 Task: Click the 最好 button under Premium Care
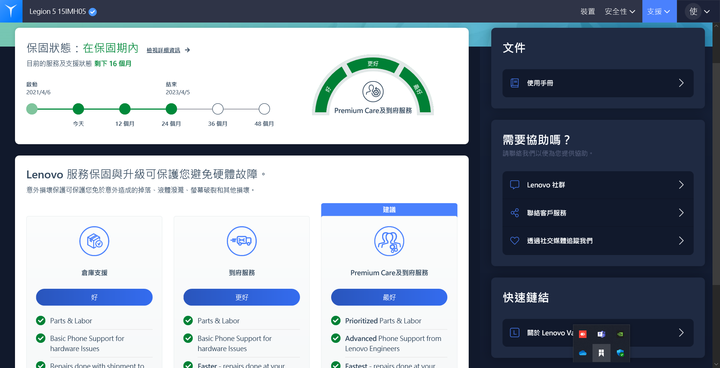[389, 297]
